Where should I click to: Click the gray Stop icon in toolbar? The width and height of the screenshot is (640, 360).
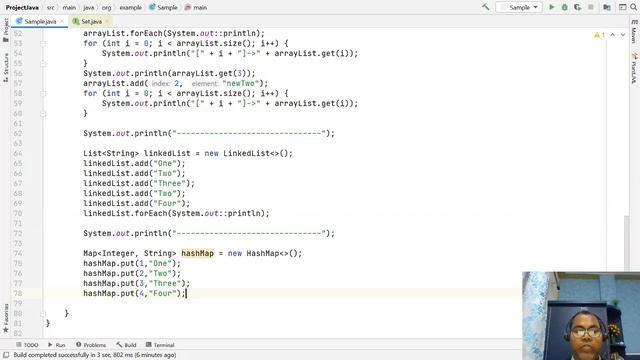point(591,7)
